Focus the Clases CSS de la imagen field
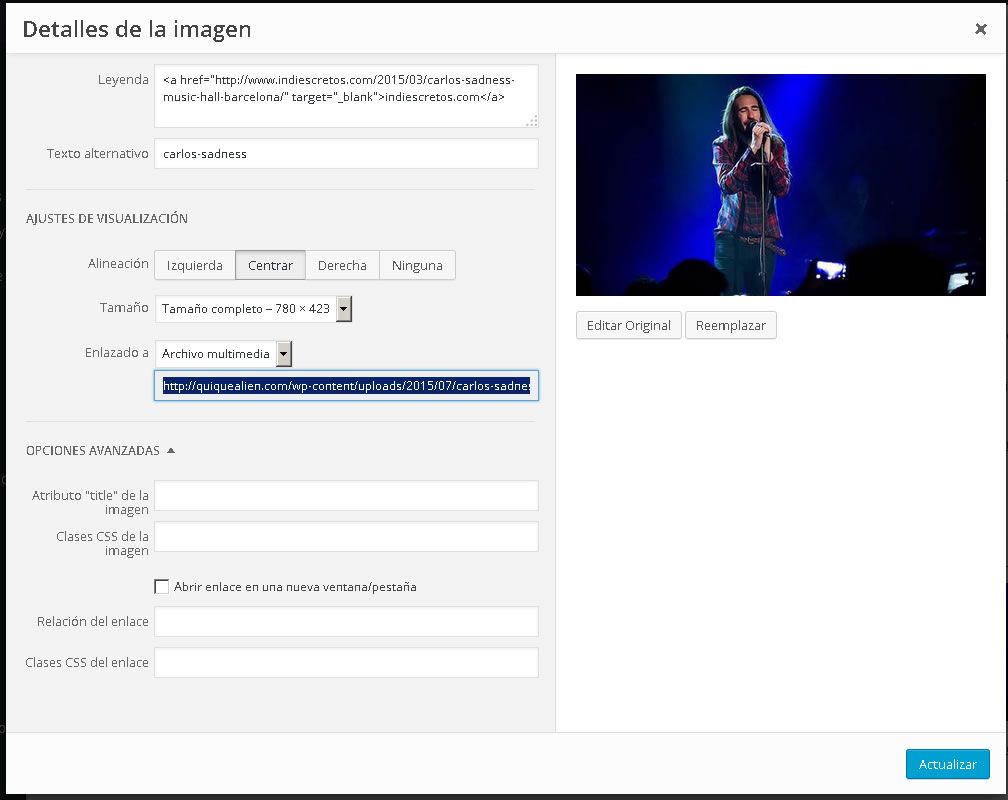1008x800 pixels. pos(346,536)
